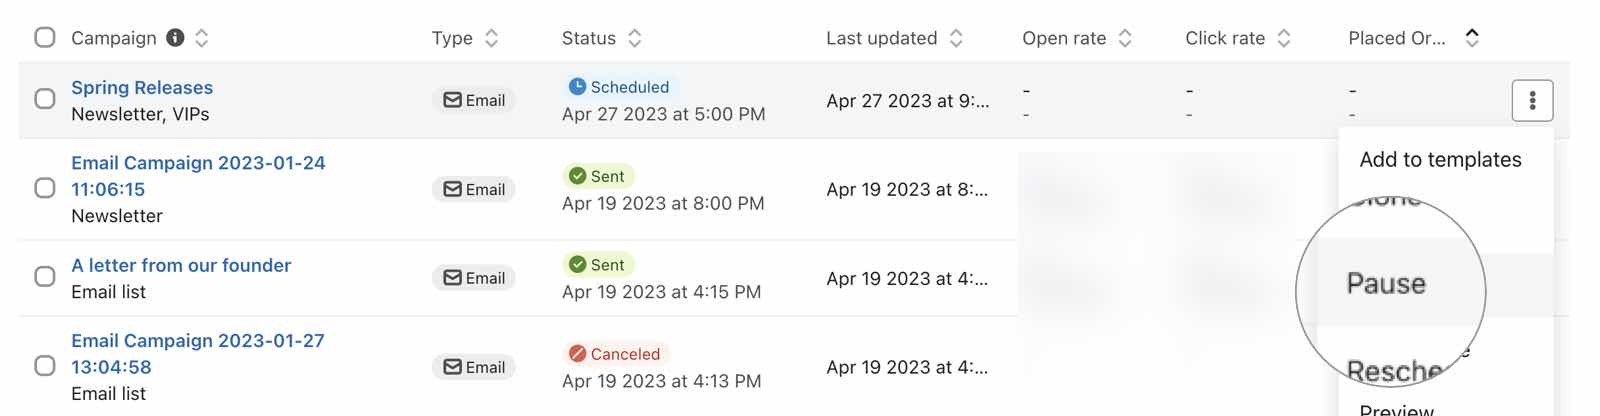
Task: Click the red Canceled status badge
Action: tap(615, 354)
